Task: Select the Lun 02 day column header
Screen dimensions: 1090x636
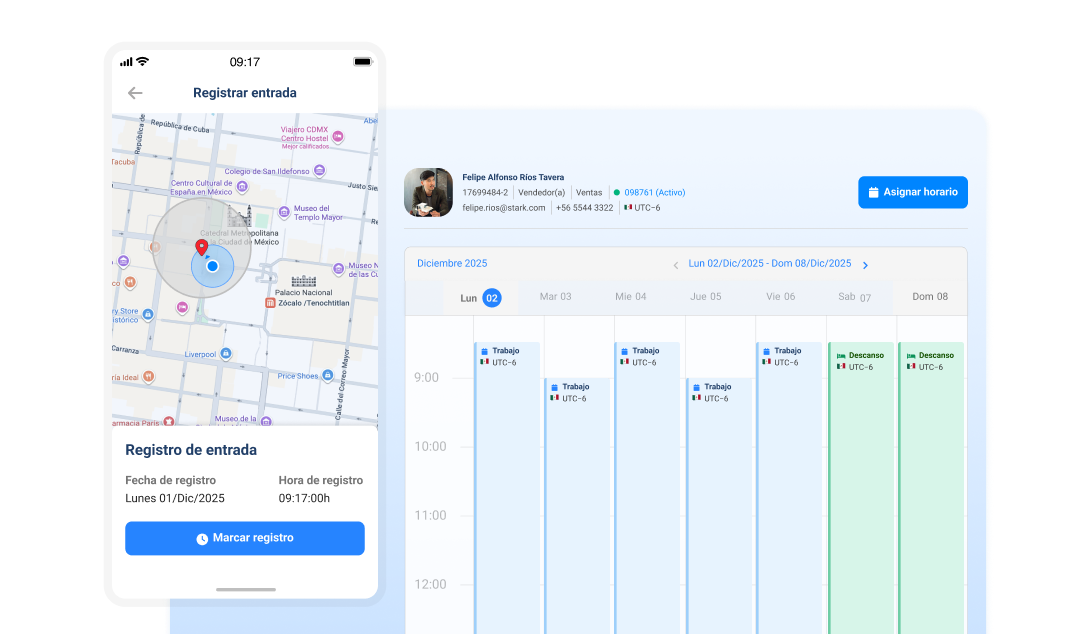Action: click(480, 297)
